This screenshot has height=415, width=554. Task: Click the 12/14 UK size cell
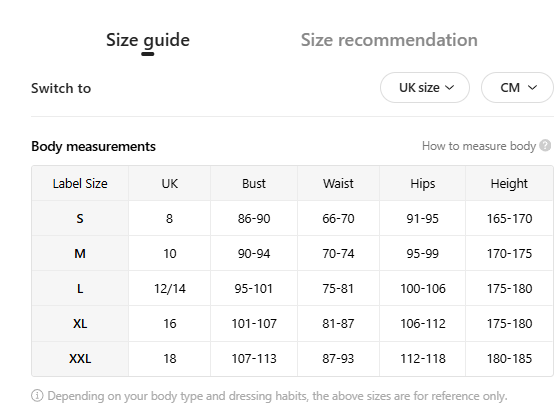[170, 288]
